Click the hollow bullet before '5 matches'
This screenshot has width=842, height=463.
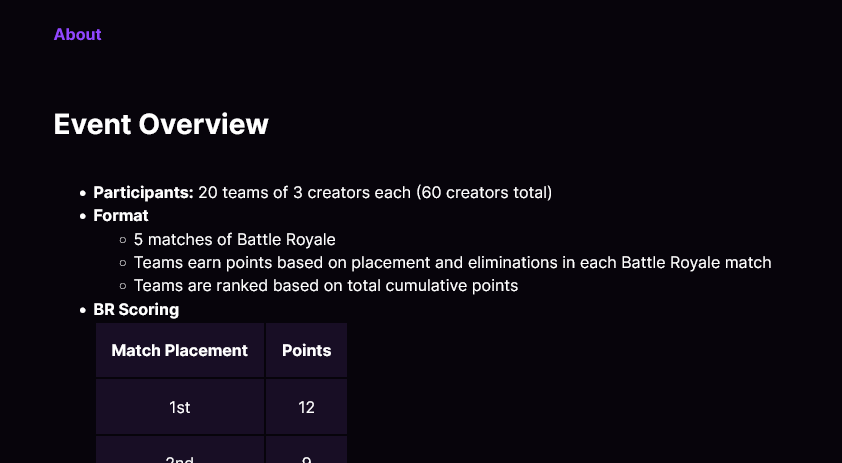122,240
